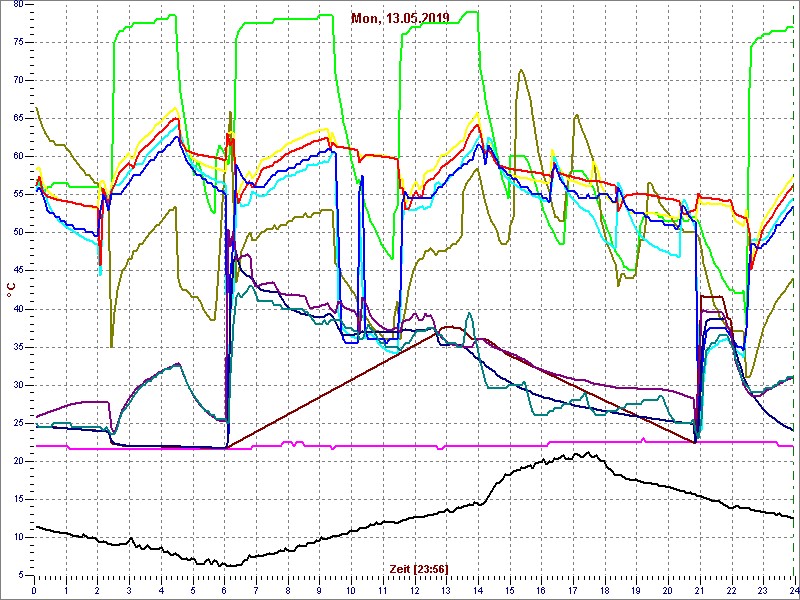Click the 25 temperature axis value
This screenshot has width=800, height=600.
point(17,423)
